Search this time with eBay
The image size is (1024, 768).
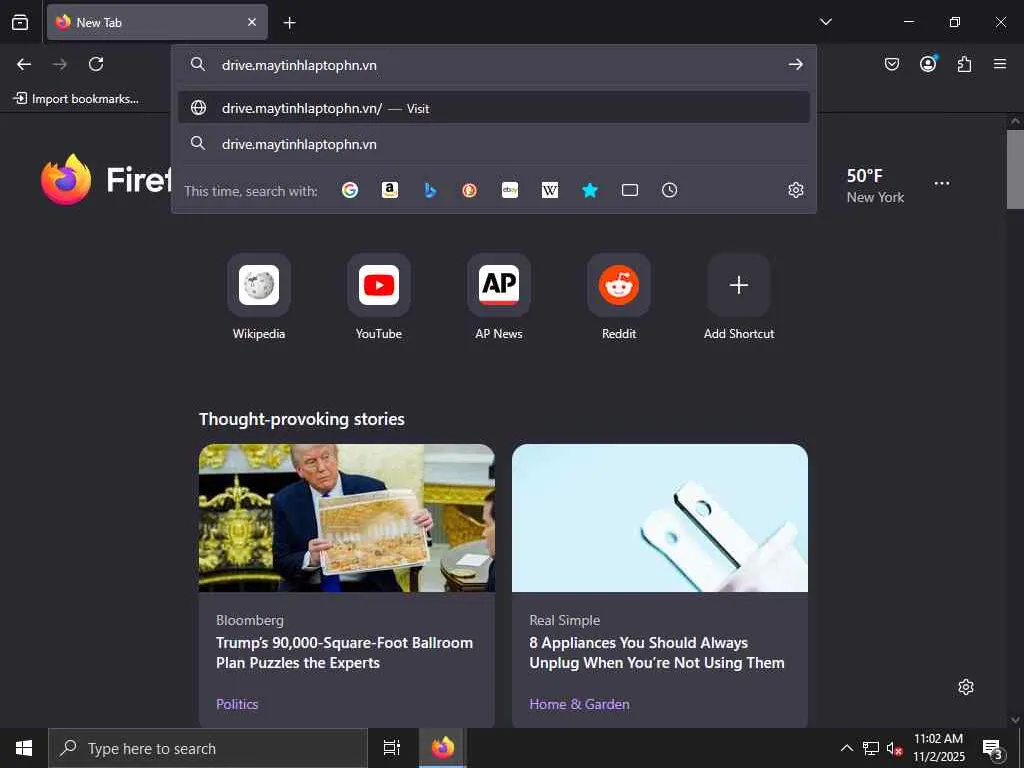(x=510, y=190)
